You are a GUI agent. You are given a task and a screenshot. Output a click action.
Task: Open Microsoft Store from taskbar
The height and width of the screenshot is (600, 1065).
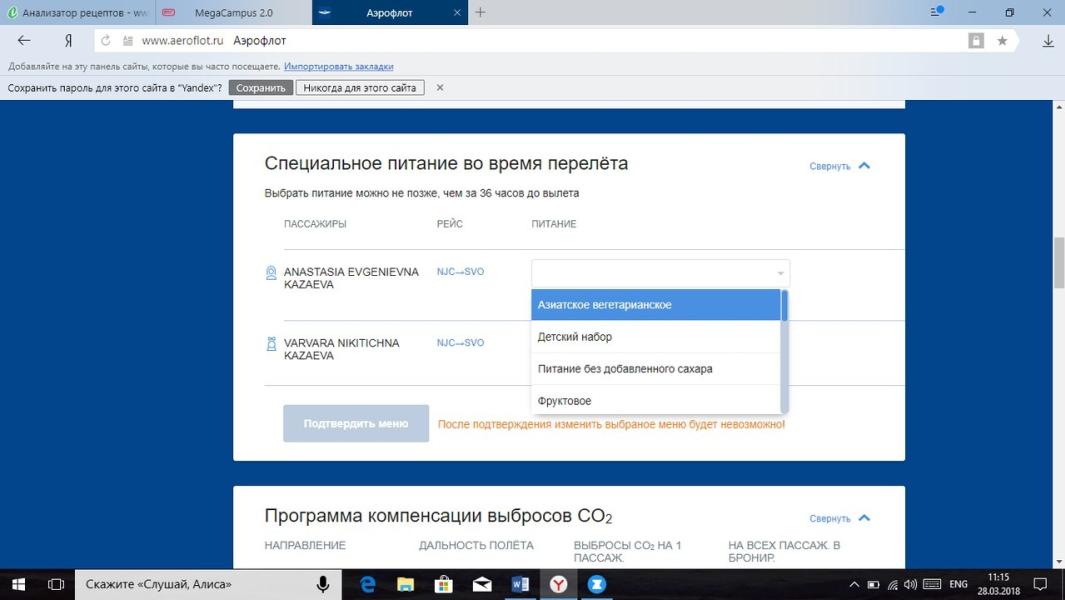click(x=444, y=584)
